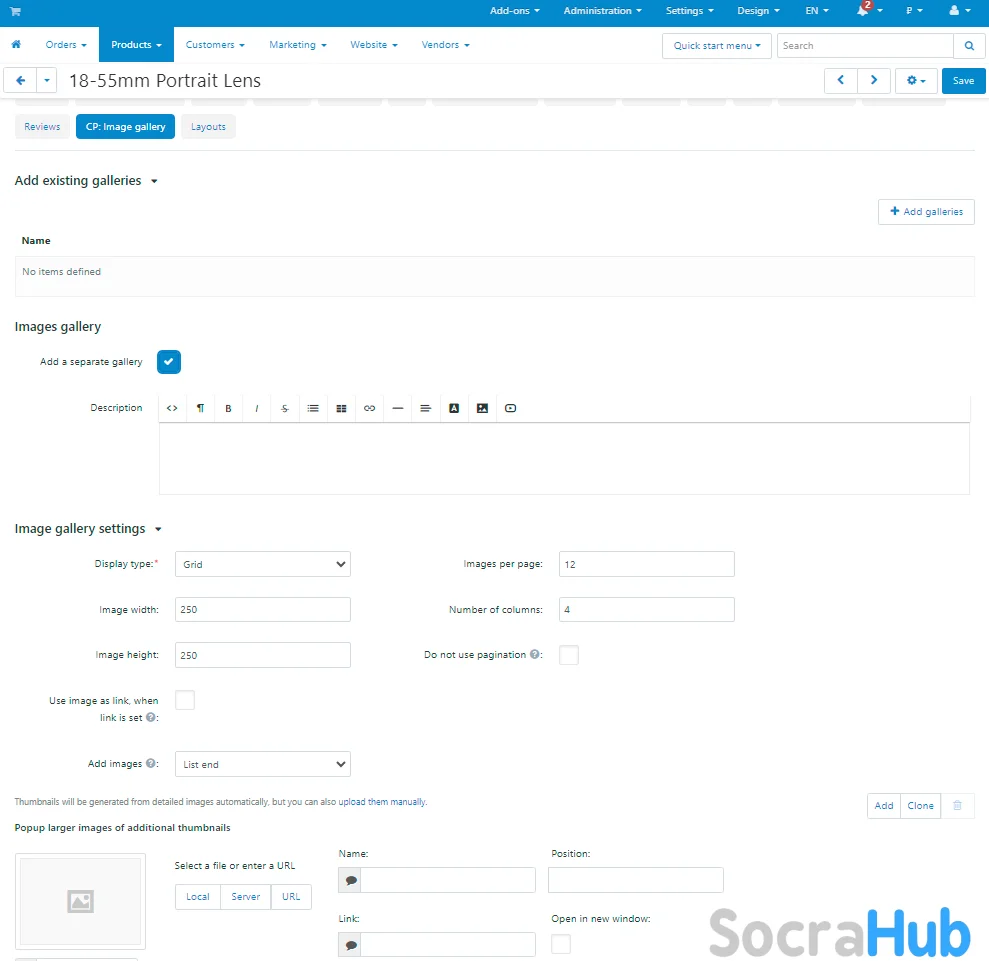Image resolution: width=989 pixels, height=961 pixels.
Task: Toggle HTML source code view in editor
Action: (x=172, y=409)
